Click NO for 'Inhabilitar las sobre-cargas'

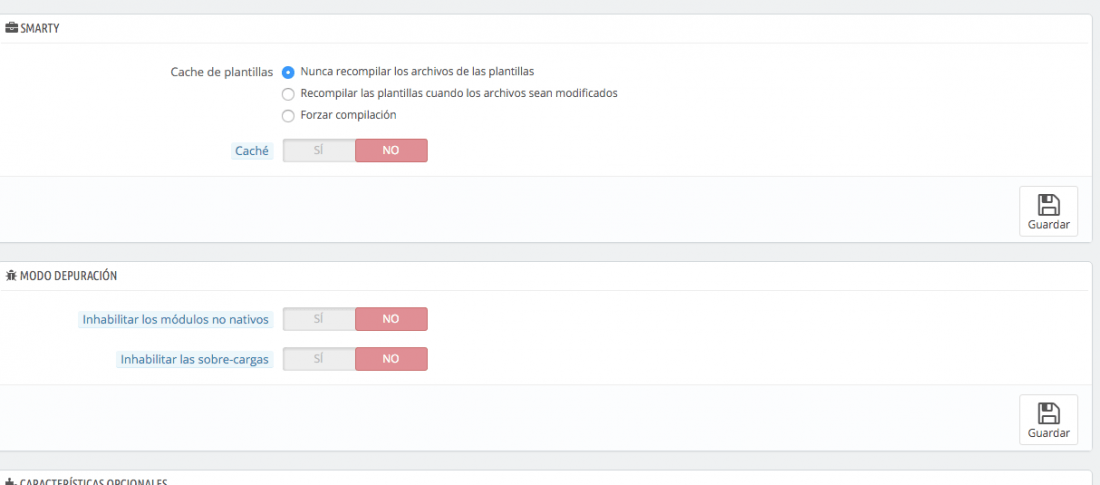391,359
